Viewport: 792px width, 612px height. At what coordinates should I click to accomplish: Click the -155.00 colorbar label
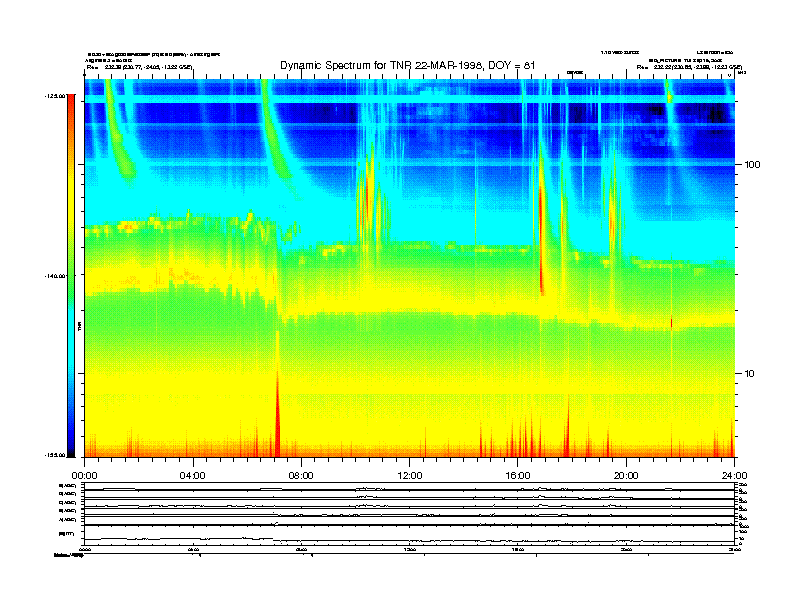click(55, 455)
